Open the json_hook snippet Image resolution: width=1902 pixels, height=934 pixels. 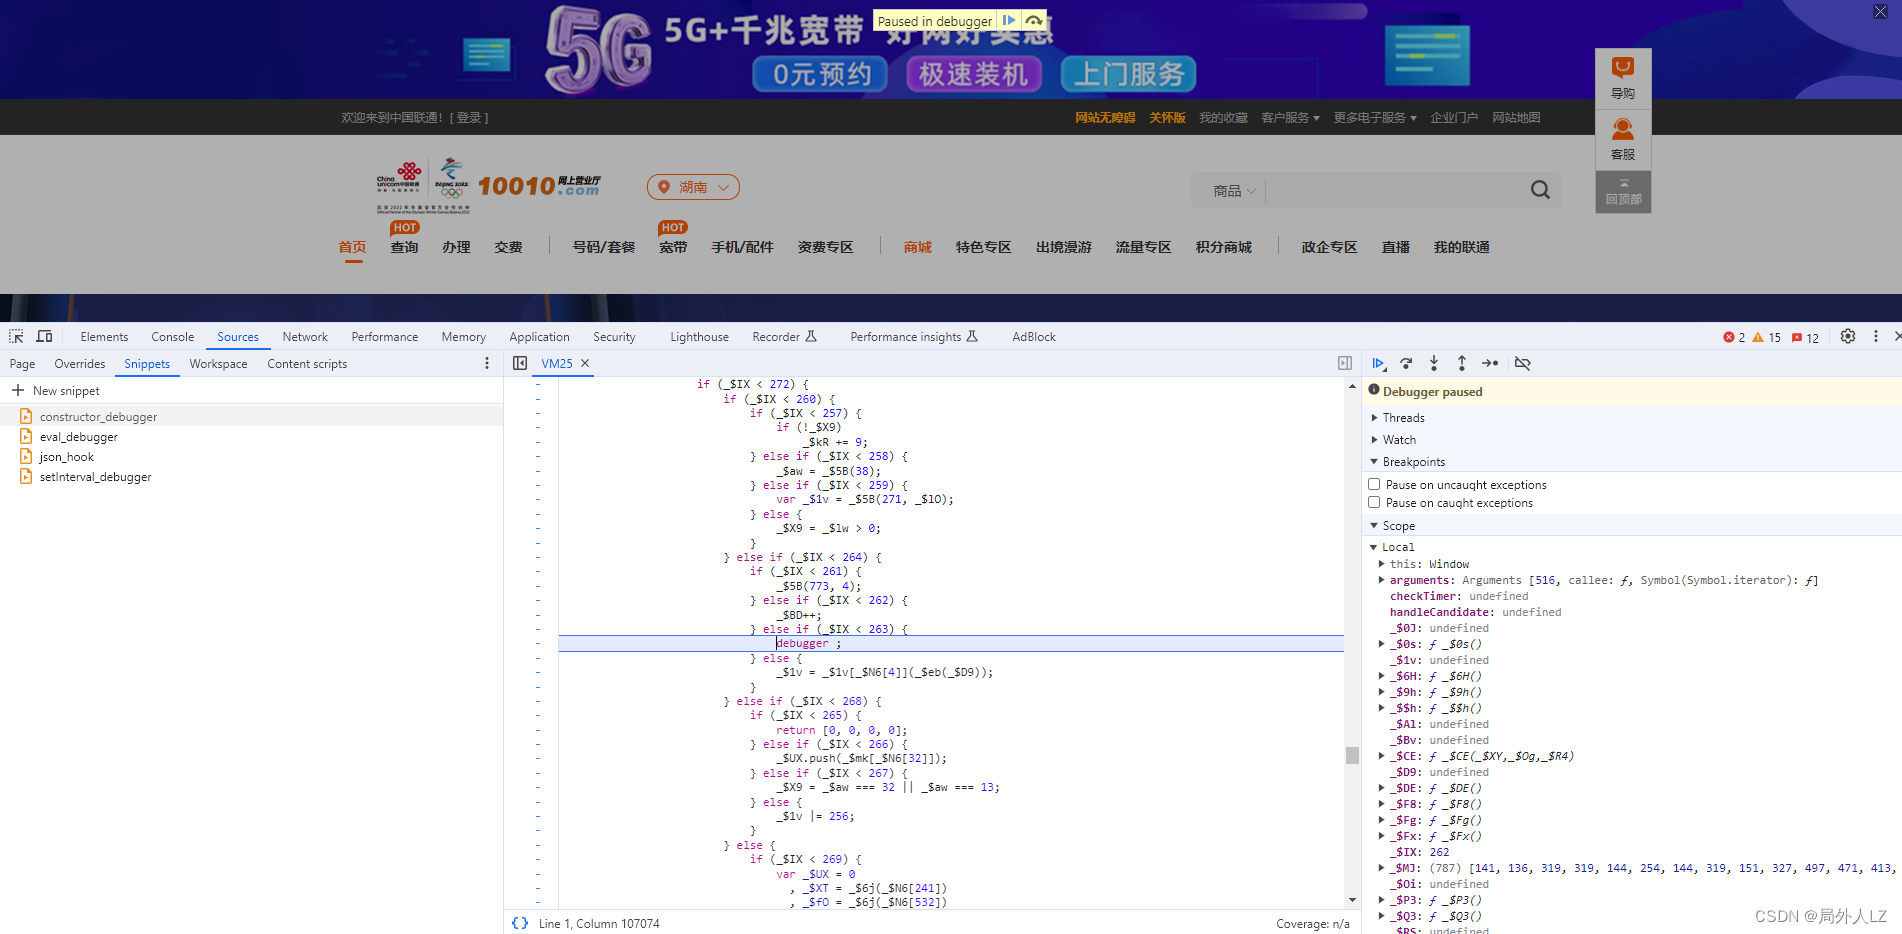66,456
